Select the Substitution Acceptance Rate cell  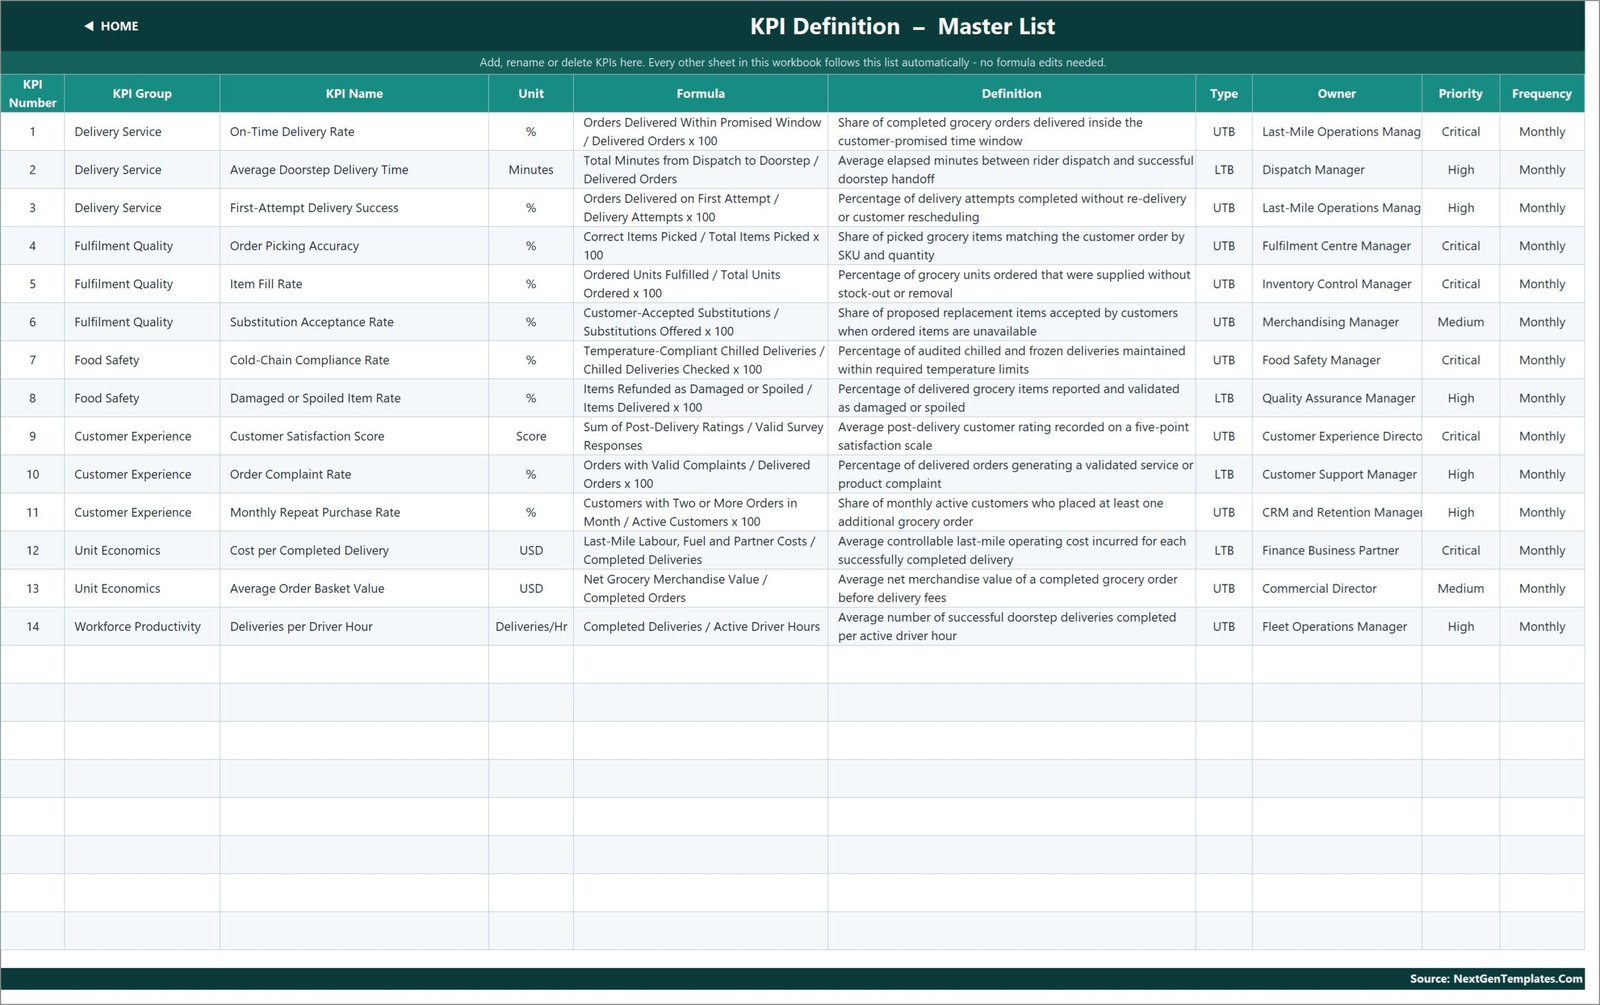354,322
